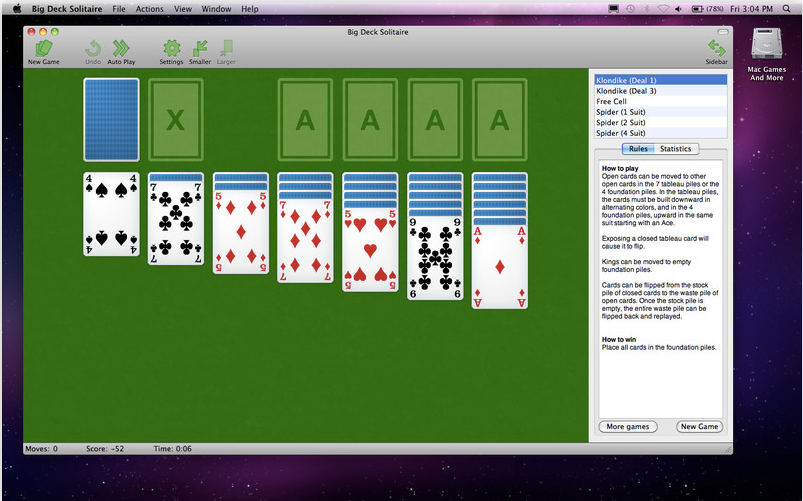
Task: Click the Ace of diamonds card
Action: pos(499,267)
